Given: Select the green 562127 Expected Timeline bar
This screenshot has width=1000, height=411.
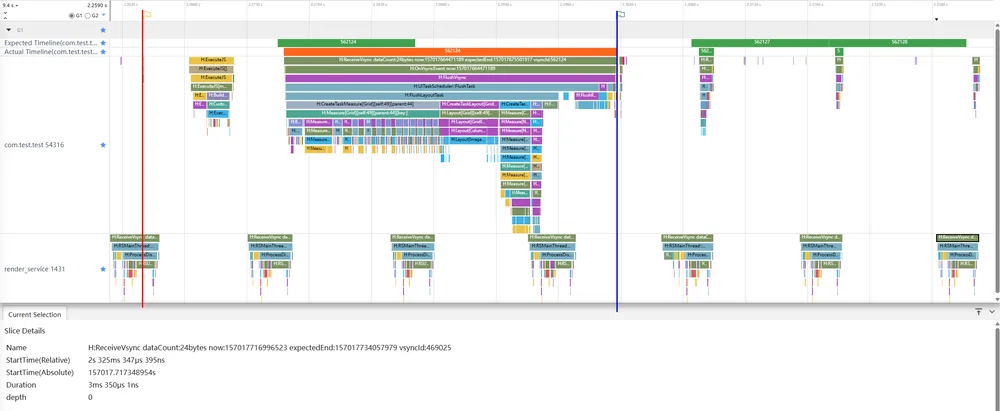Looking at the screenshot, I should tap(760, 43).
